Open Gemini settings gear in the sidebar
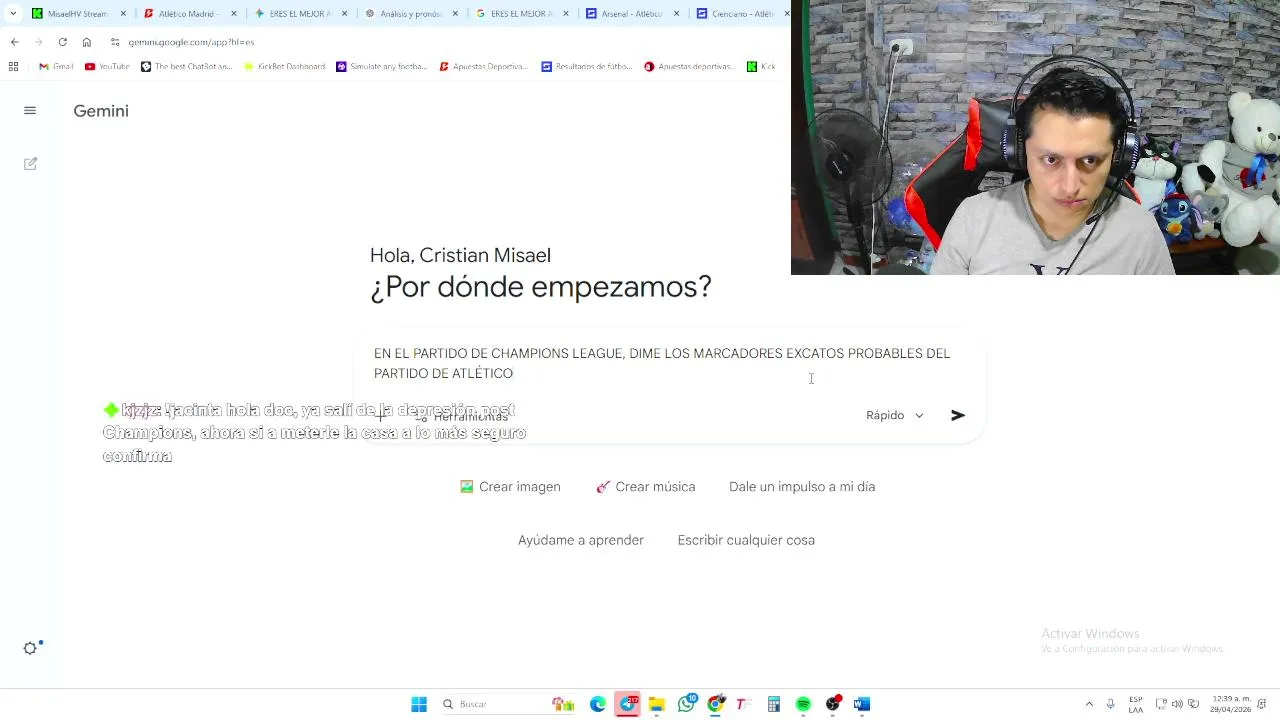Viewport: 1280px width, 720px height. click(31, 648)
